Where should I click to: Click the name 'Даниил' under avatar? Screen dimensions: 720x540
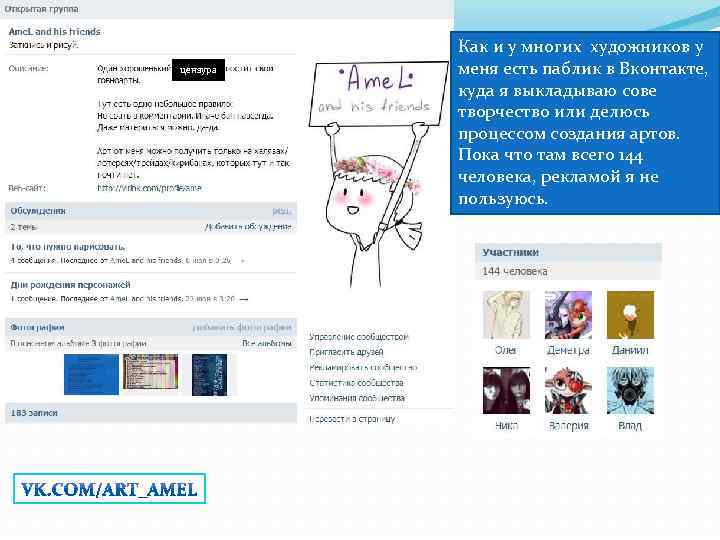pos(630,350)
